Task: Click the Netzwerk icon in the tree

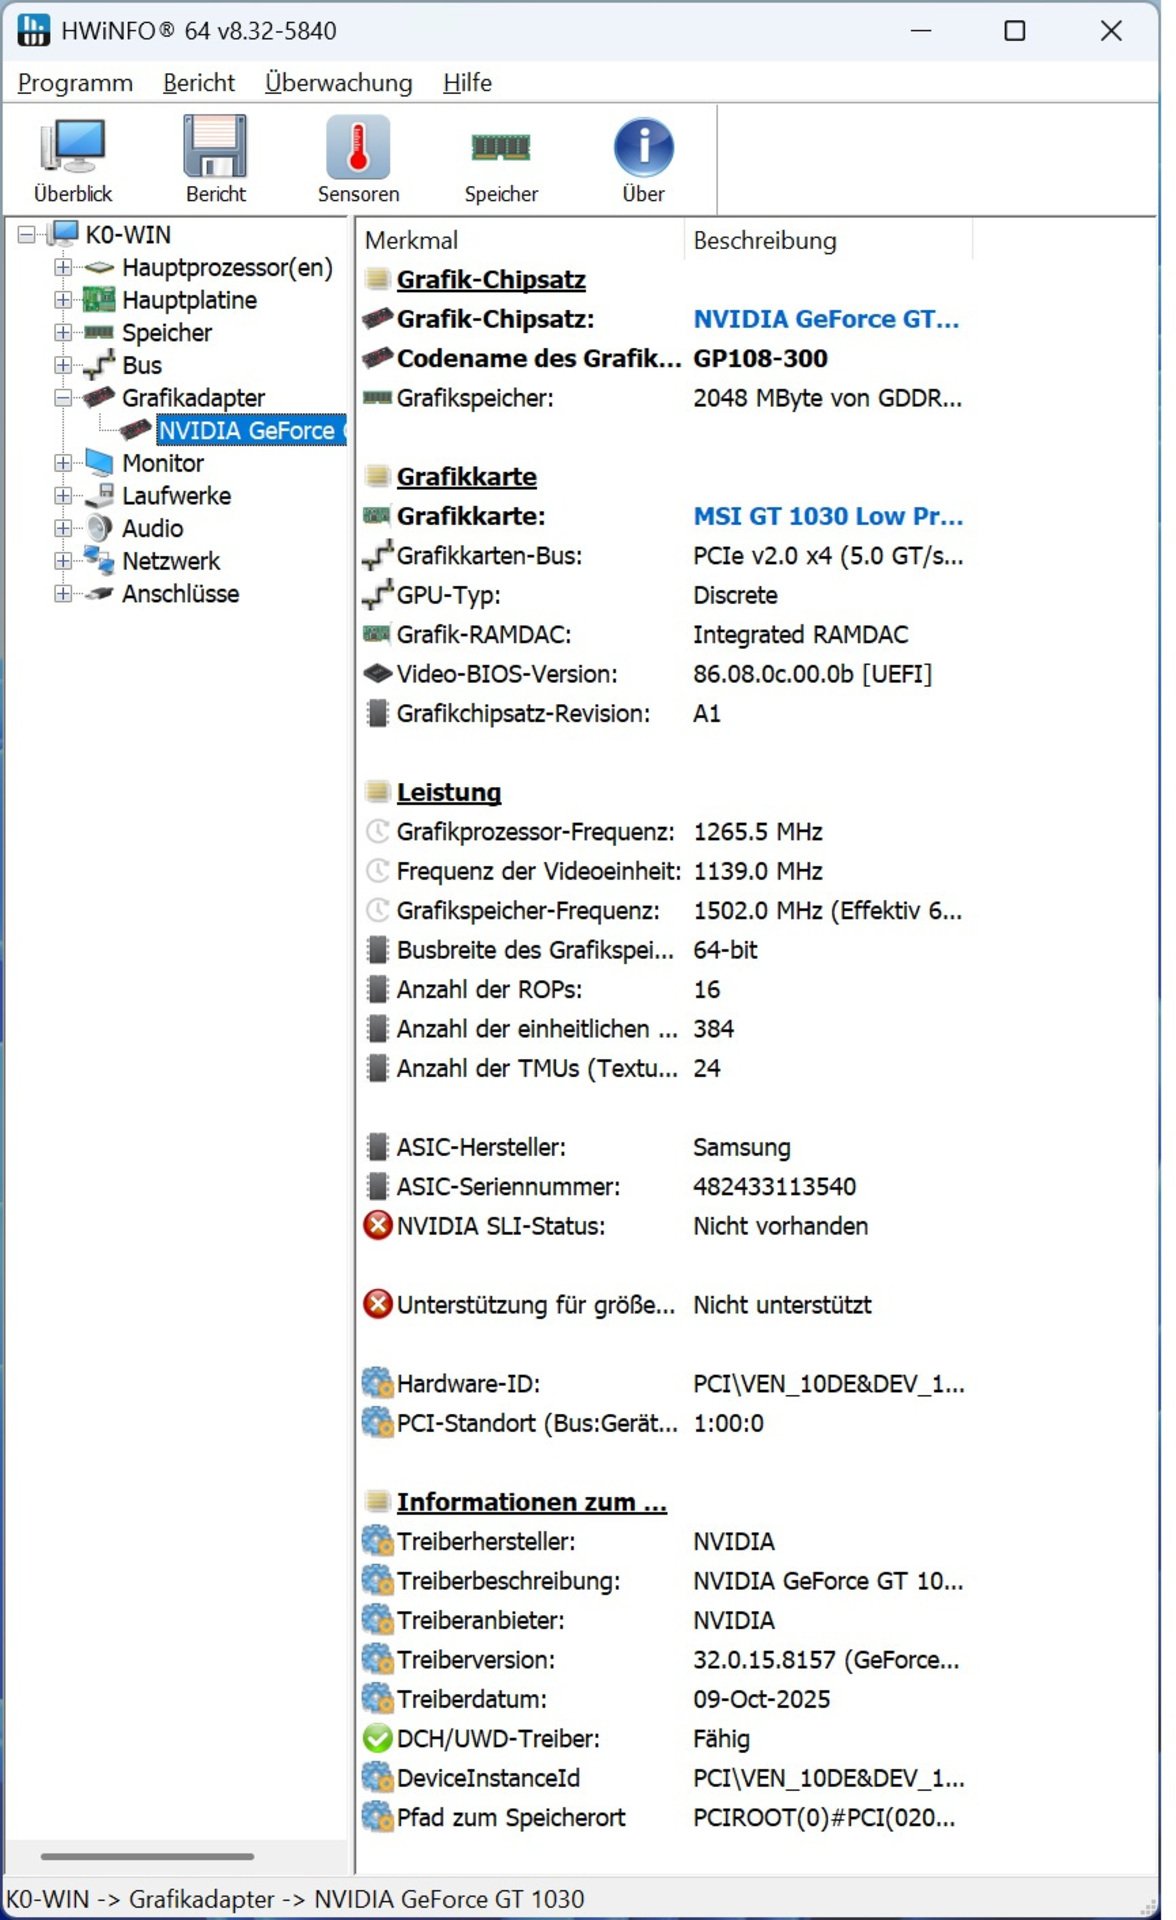Action: pyautogui.click(x=99, y=561)
